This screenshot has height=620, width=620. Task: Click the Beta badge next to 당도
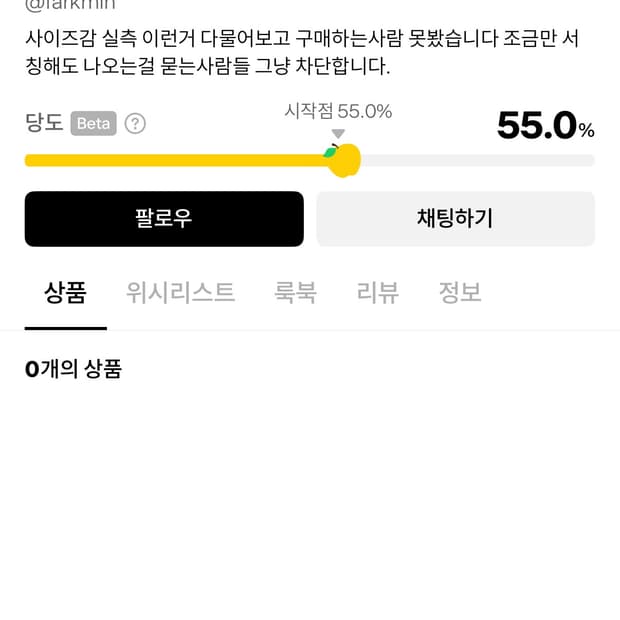coord(94,124)
